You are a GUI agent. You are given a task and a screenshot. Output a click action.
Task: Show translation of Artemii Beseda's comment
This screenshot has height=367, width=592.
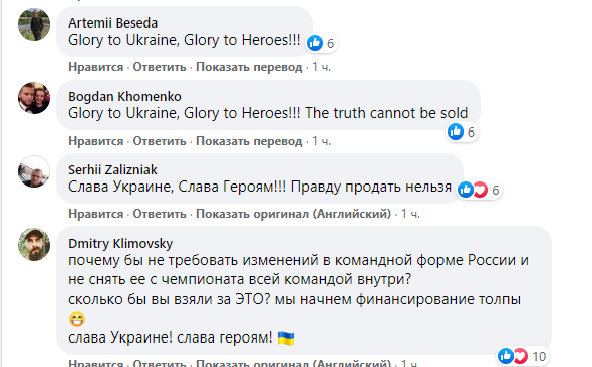coord(249,67)
